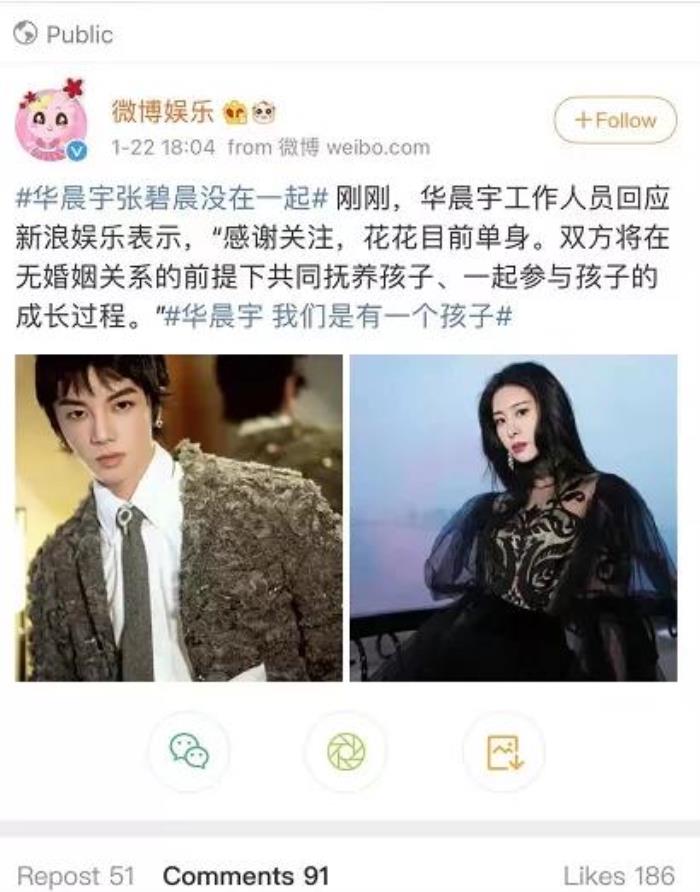View the right photo of woman in black dress
Viewport: 700px width, 892px height.
(x=513, y=518)
